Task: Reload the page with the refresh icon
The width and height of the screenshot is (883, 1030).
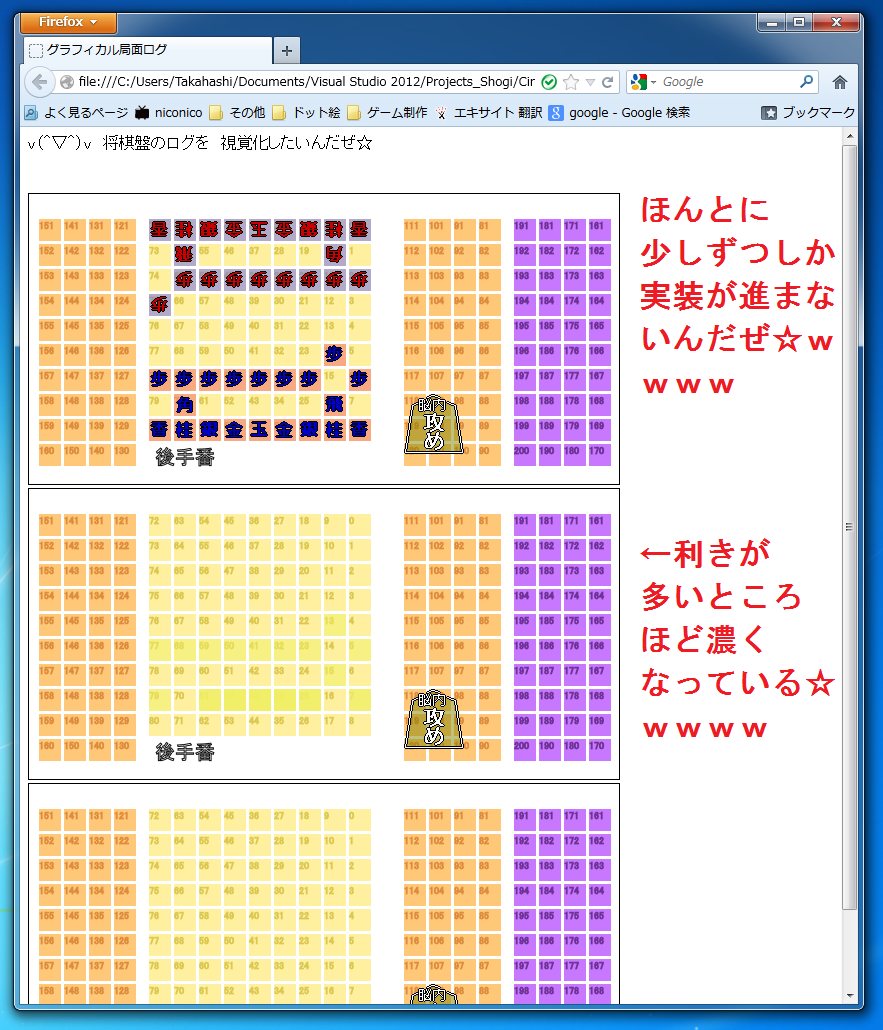Action: click(x=608, y=82)
